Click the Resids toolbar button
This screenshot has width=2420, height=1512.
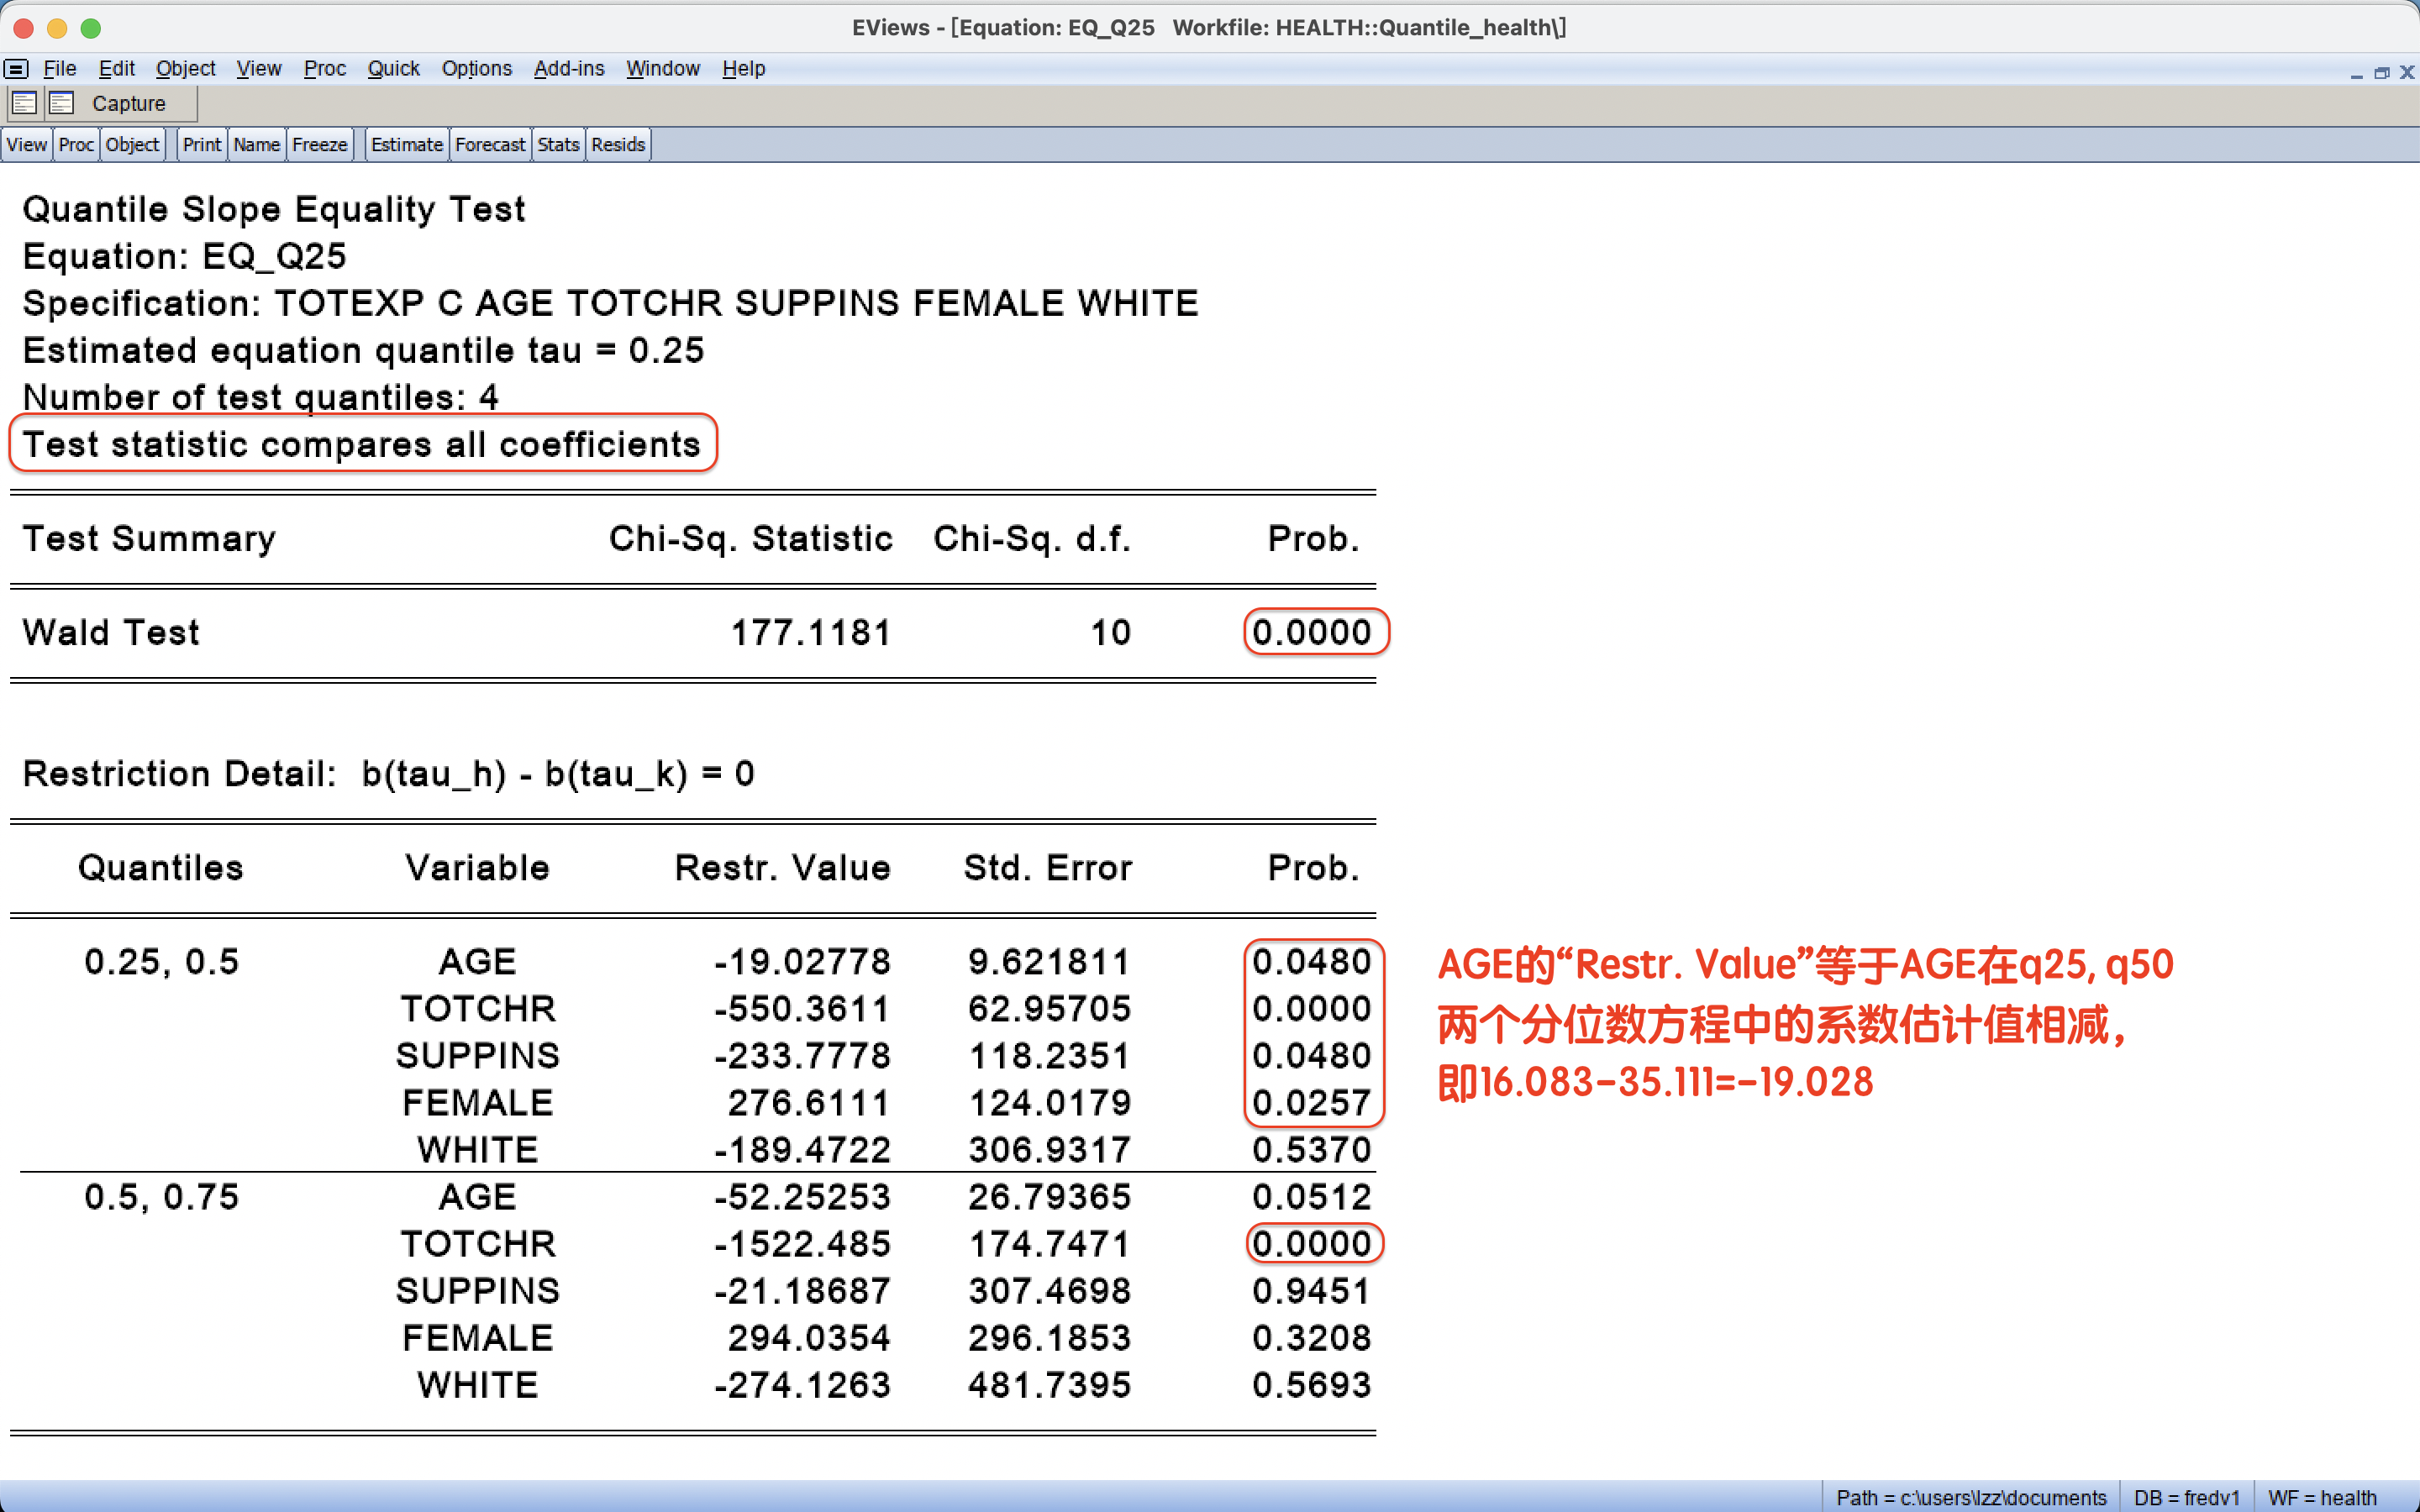(x=617, y=144)
